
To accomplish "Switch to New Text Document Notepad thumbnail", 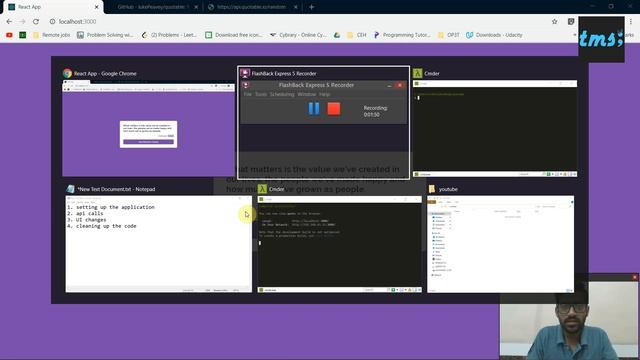I will 158,244.
